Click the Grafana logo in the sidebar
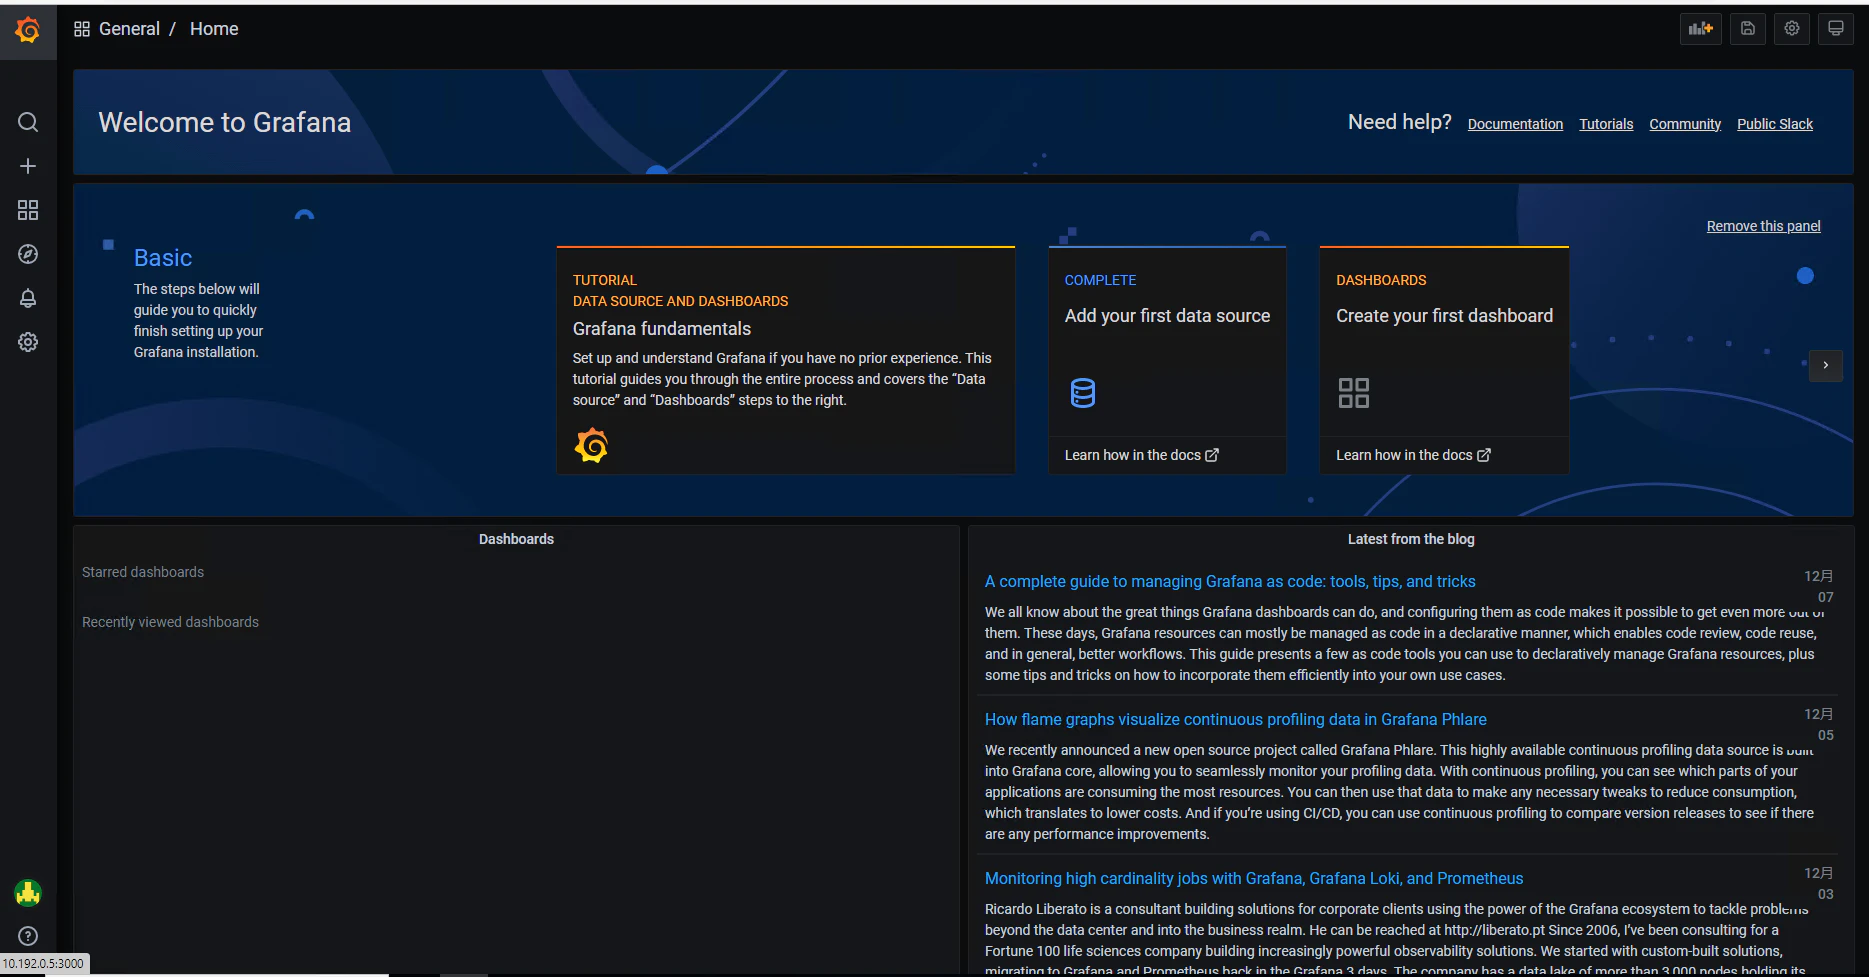1869x977 pixels. [28, 31]
